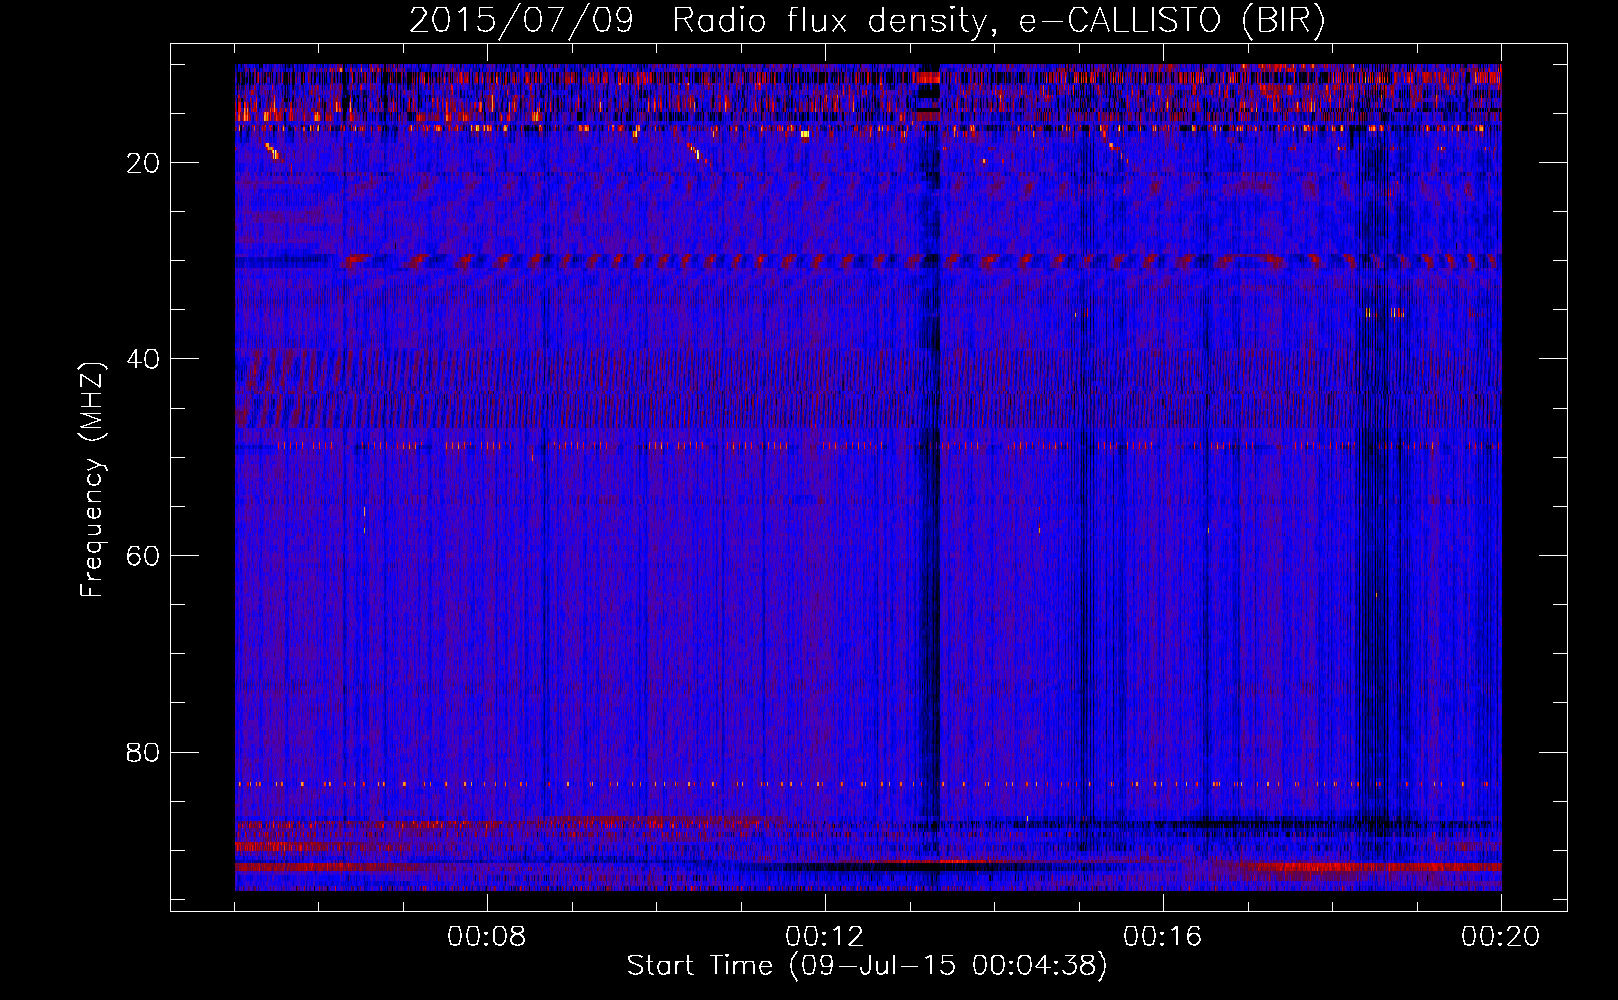Click the '80' frequency tick label
1618x1000 pixels.
(x=143, y=752)
